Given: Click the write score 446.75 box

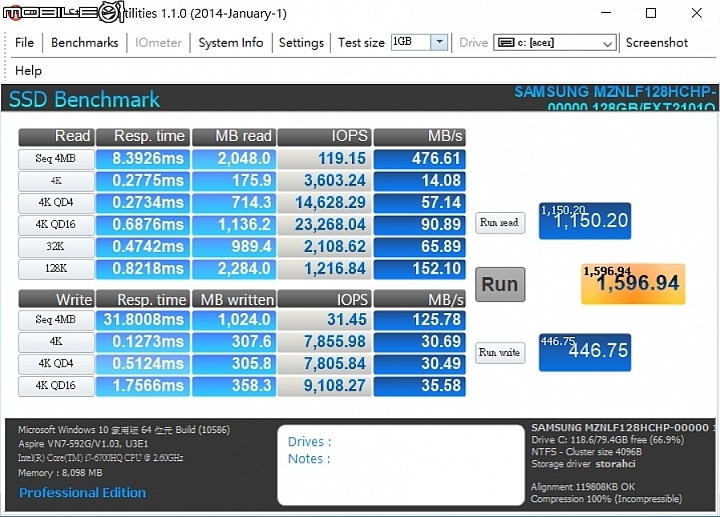Looking at the screenshot, I should click(x=585, y=352).
